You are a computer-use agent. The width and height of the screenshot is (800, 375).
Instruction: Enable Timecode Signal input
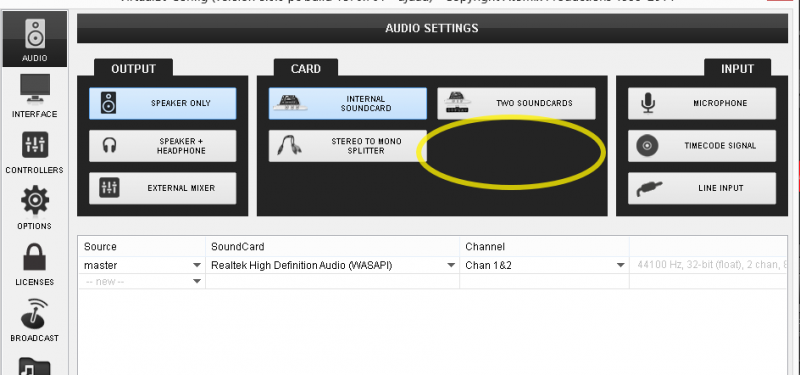(x=702, y=146)
